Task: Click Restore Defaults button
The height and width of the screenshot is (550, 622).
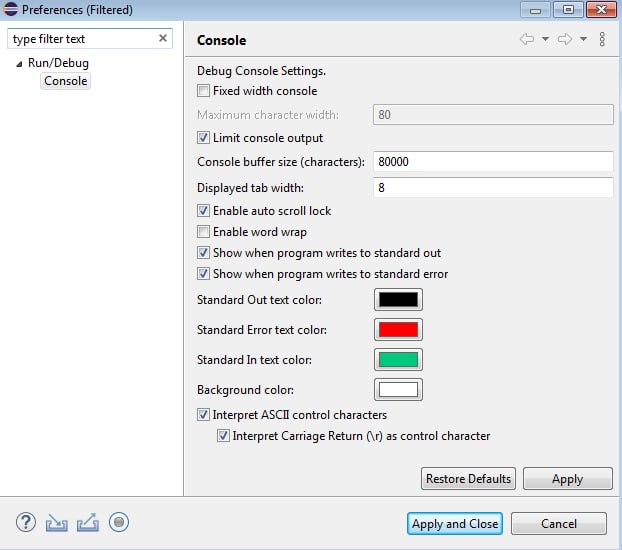Action: 468,479
